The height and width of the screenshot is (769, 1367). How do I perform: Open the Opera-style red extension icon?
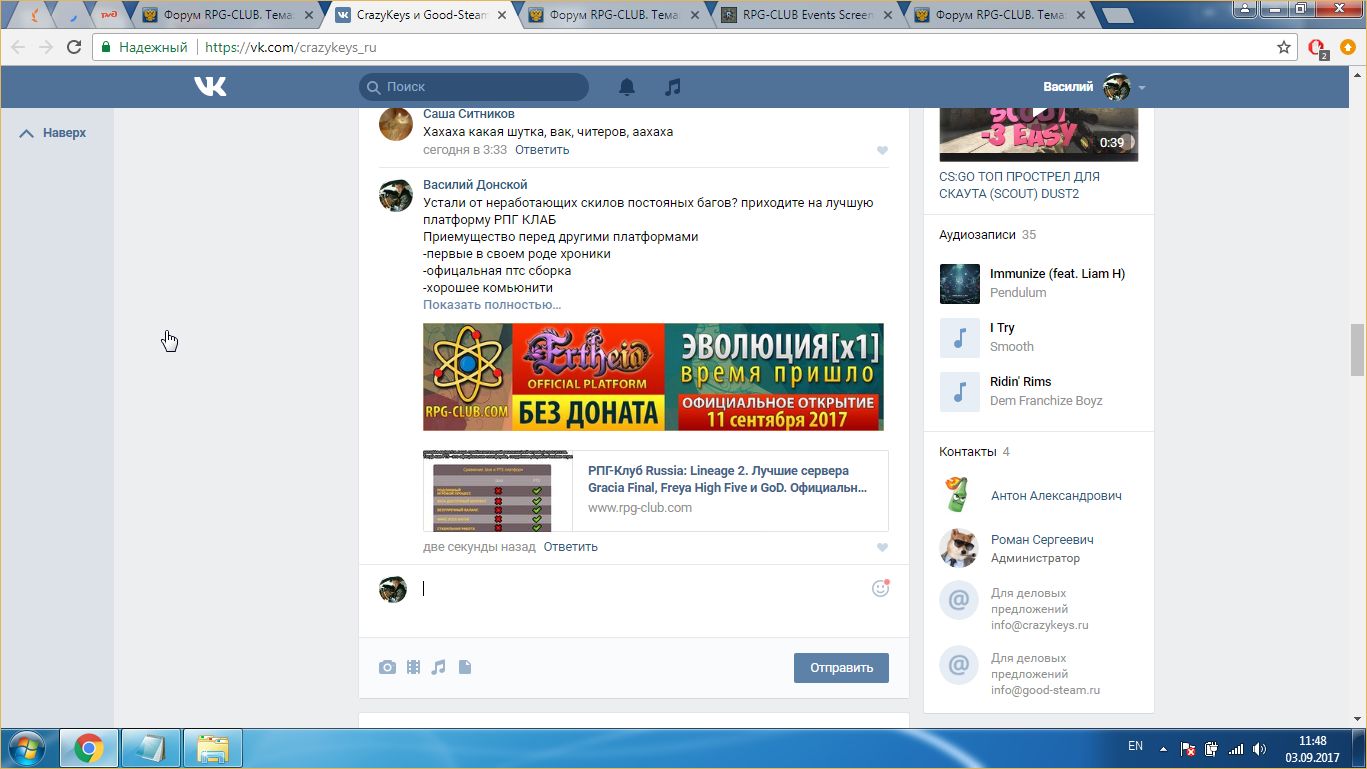click(1317, 48)
